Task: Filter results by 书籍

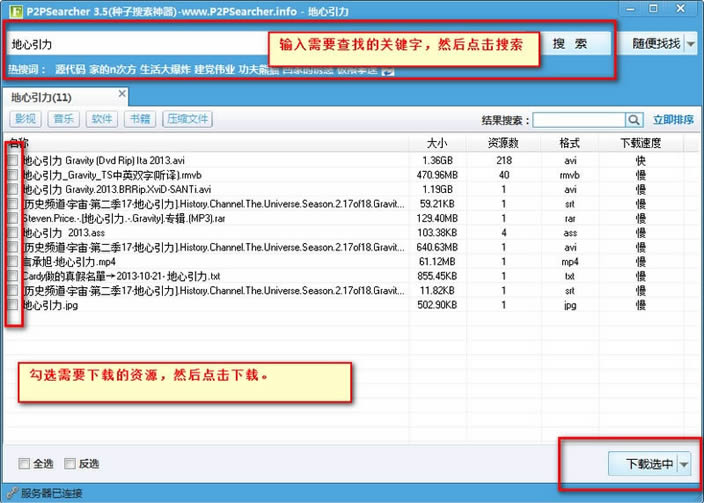Action: [x=140, y=119]
